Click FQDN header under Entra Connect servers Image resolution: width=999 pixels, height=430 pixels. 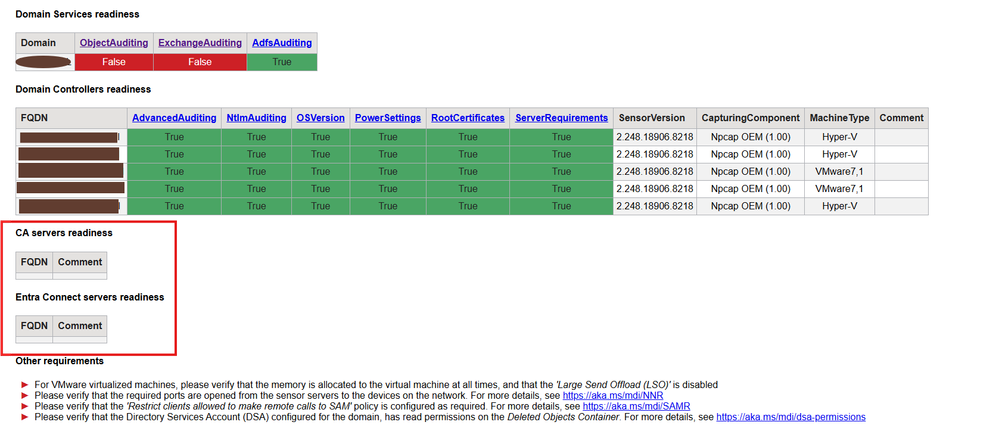point(34,326)
